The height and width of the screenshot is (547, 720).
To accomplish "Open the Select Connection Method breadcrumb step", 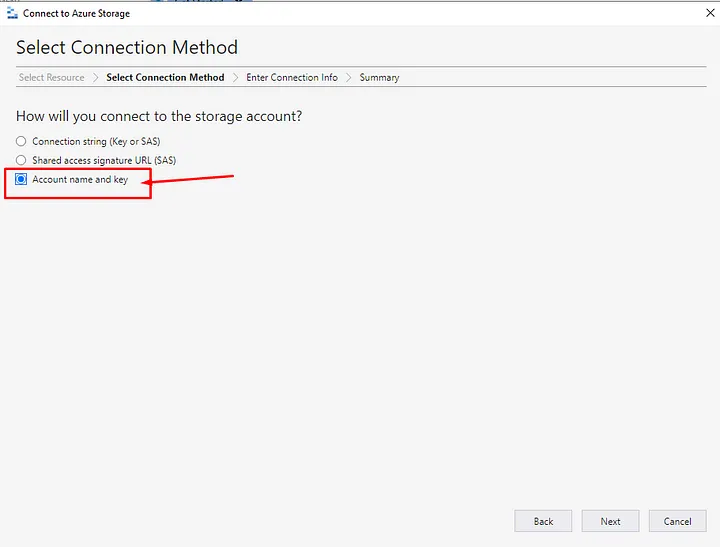I will [165, 78].
